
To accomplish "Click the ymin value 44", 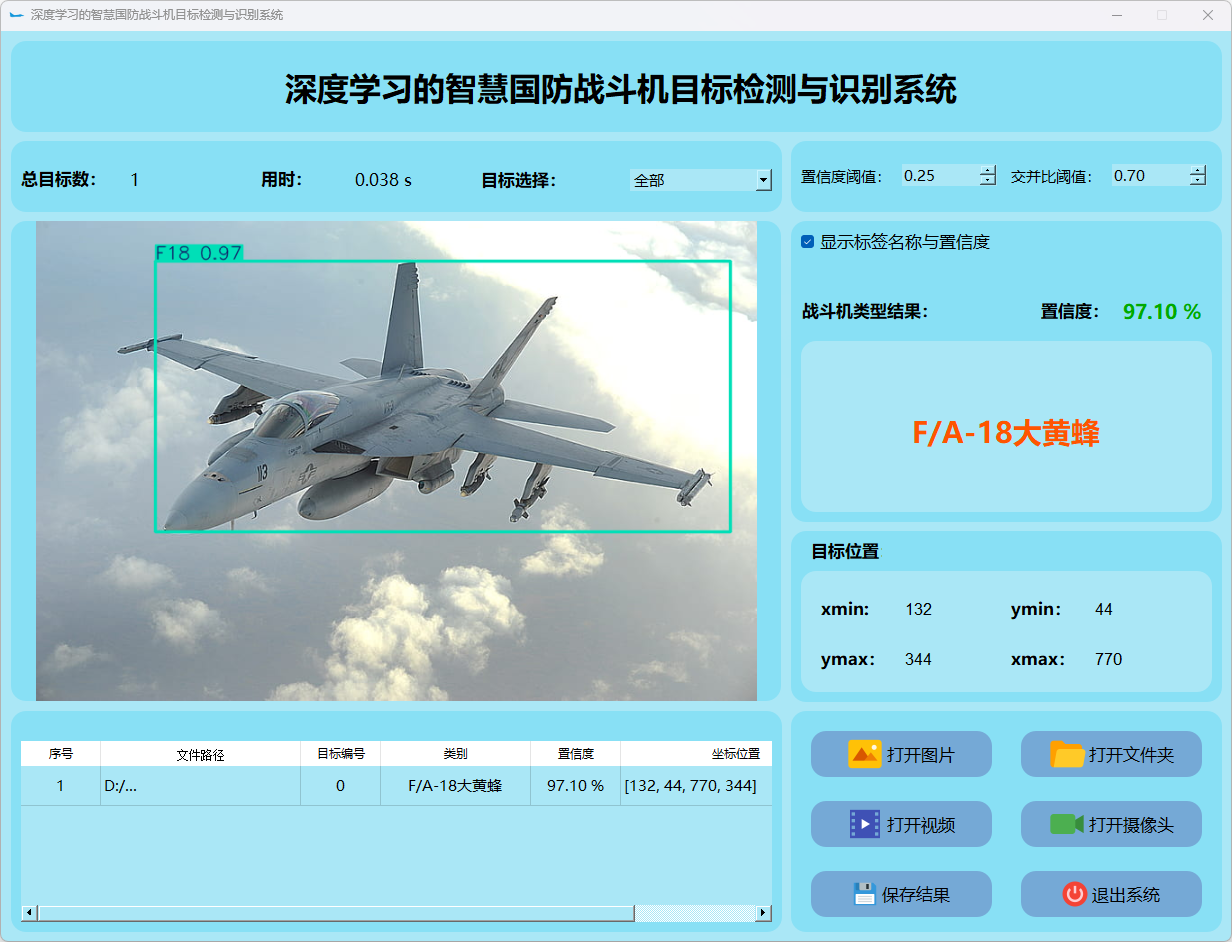I will (x=1104, y=609).
